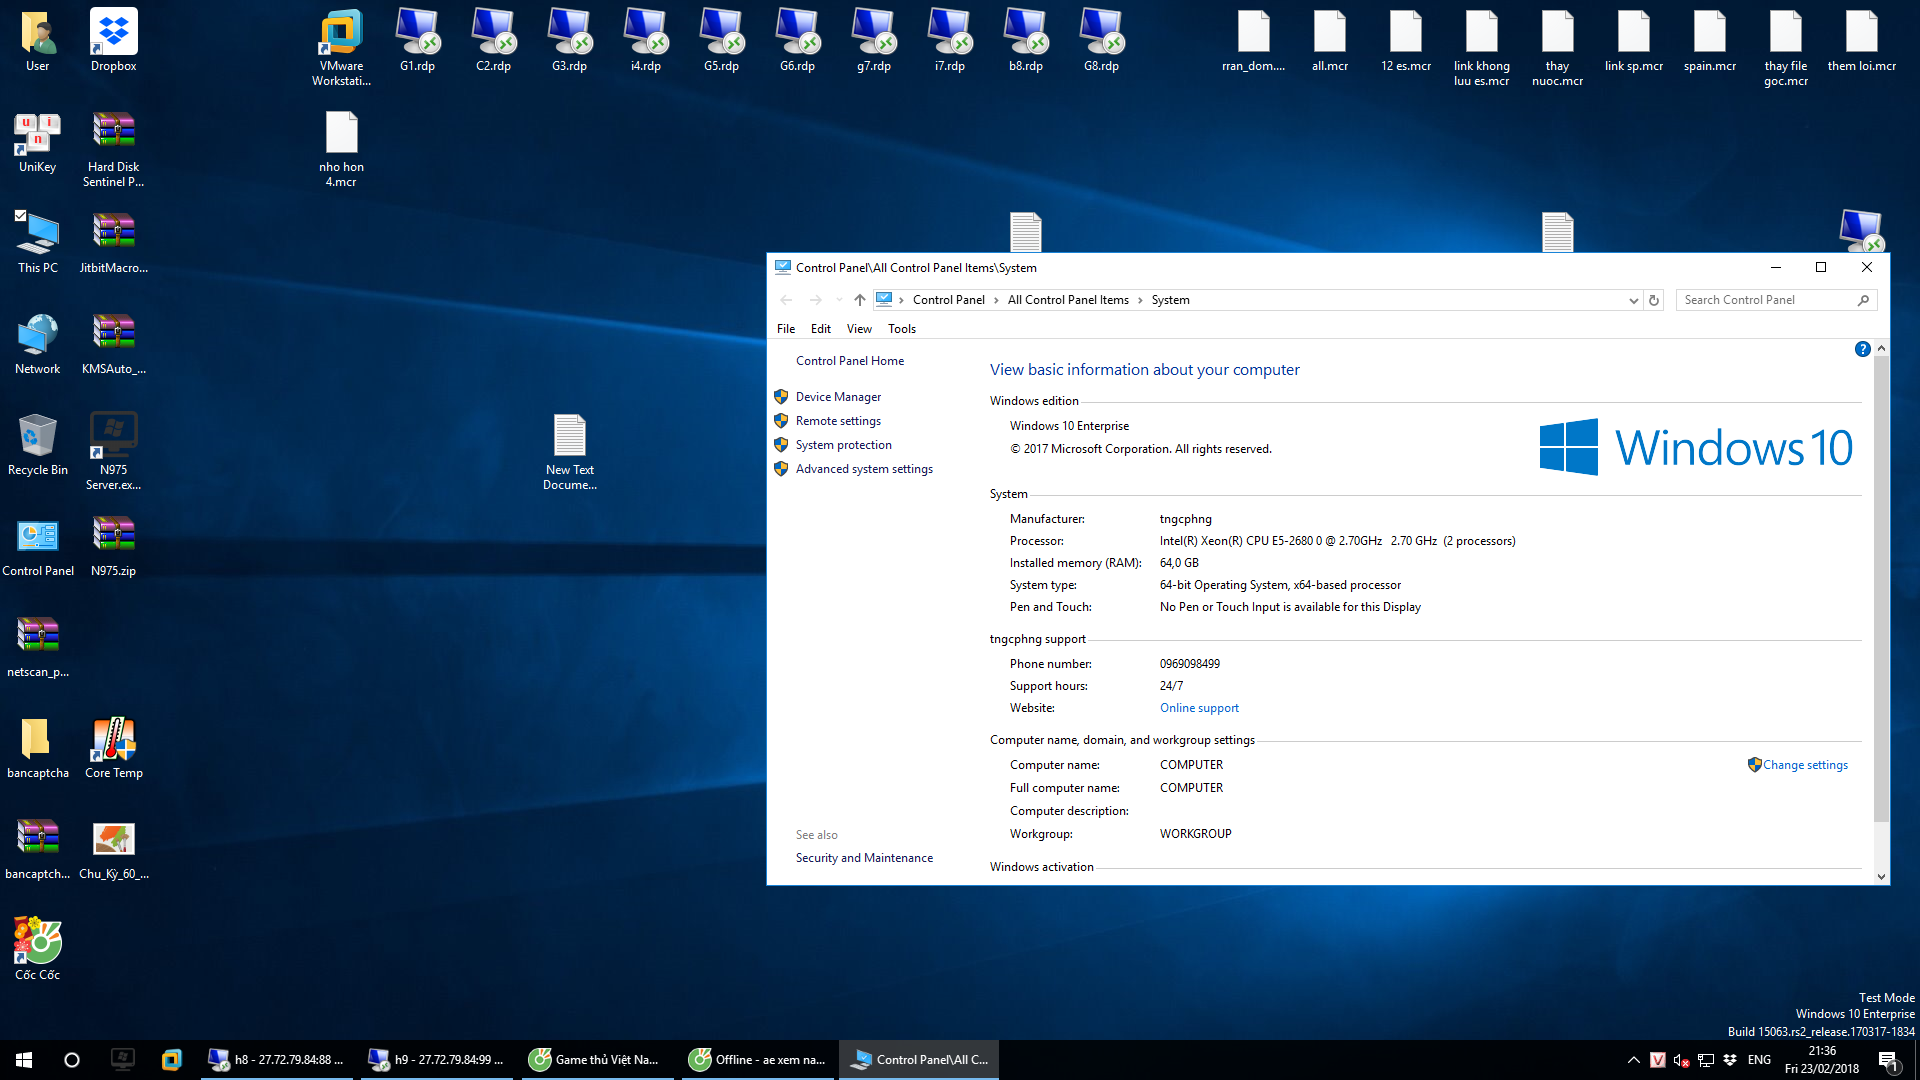Expand the chevron after All Control Panel Items
This screenshot has height=1080, width=1920.
pyautogui.click(x=1140, y=300)
